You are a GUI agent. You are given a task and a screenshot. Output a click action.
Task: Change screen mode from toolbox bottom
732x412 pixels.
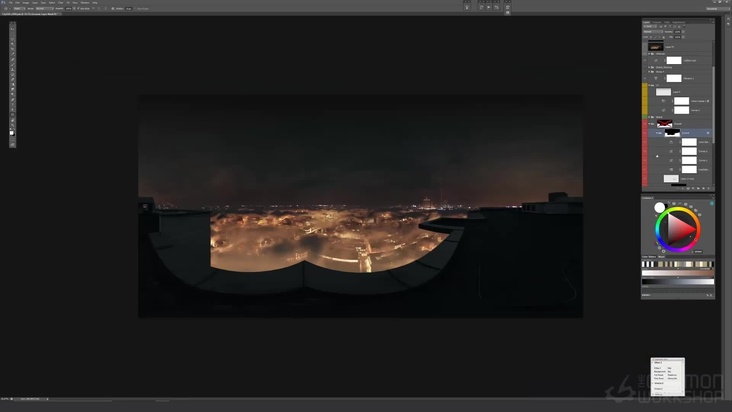pyautogui.click(x=13, y=145)
